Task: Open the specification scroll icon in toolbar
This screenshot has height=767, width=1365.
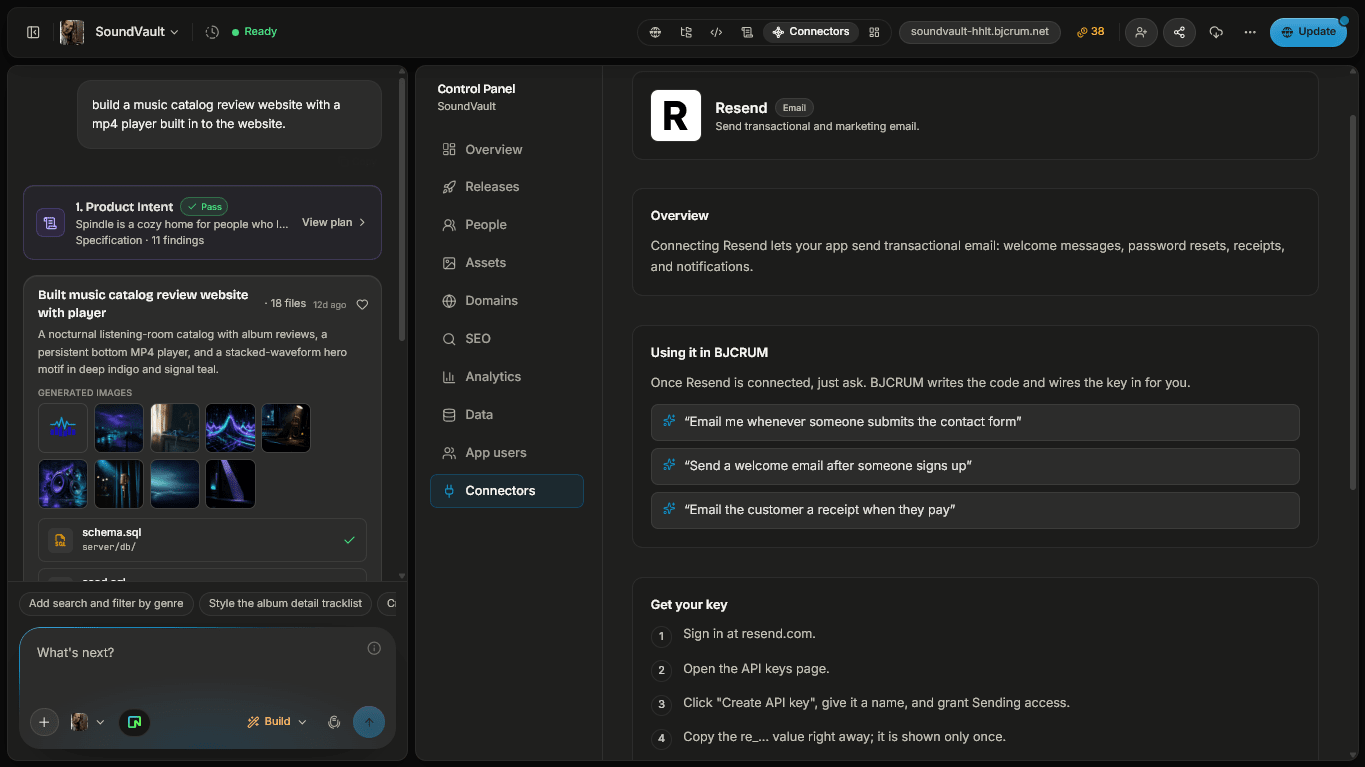Action: 747,32
